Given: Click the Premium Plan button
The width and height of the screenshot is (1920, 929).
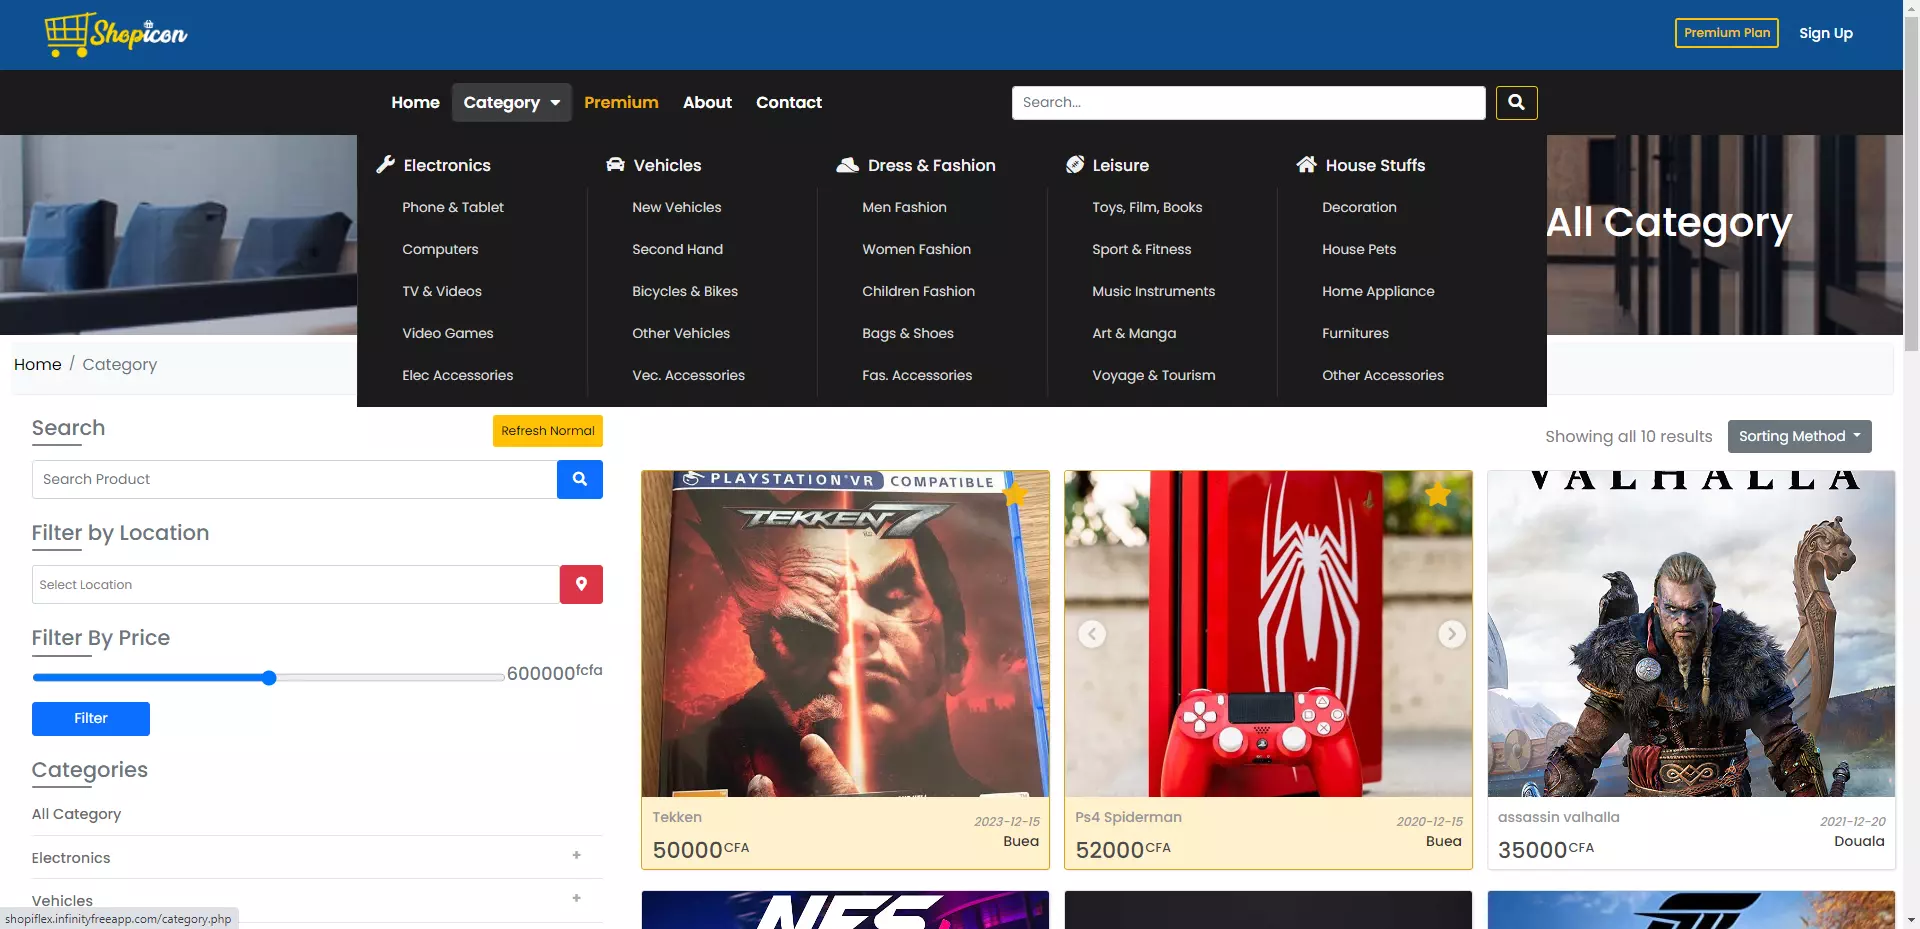Looking at the screenshot, I should (x=1726, y=33).
